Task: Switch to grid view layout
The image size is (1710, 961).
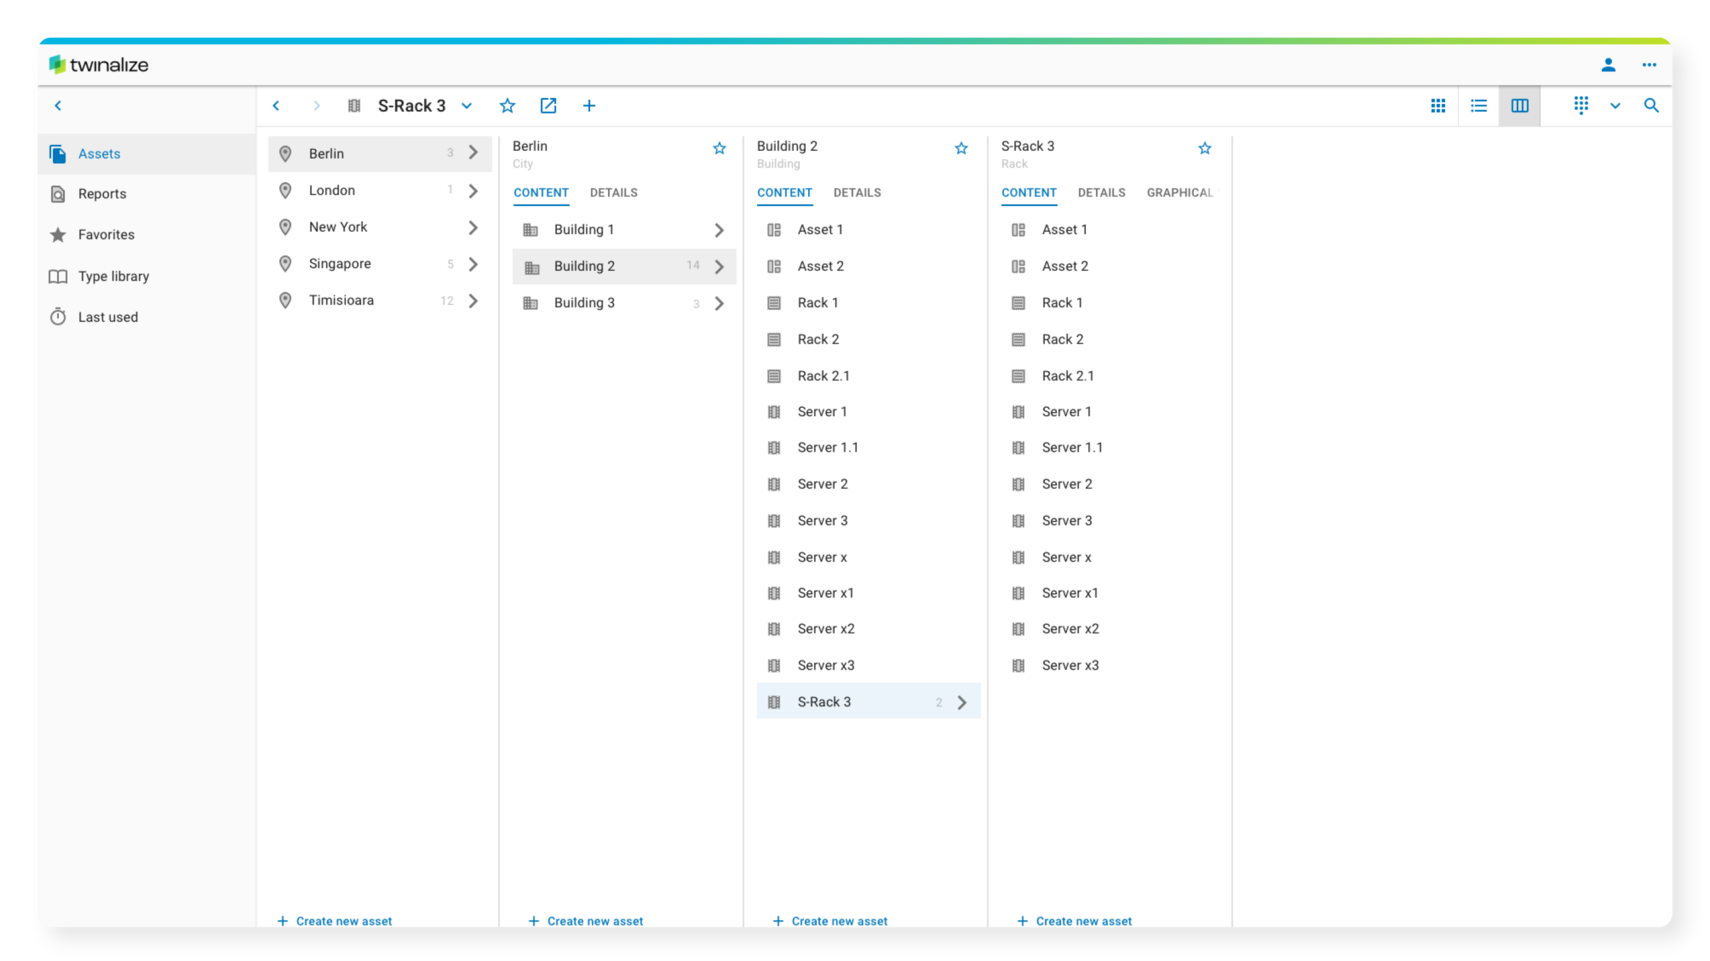Action: (1438, 106)
